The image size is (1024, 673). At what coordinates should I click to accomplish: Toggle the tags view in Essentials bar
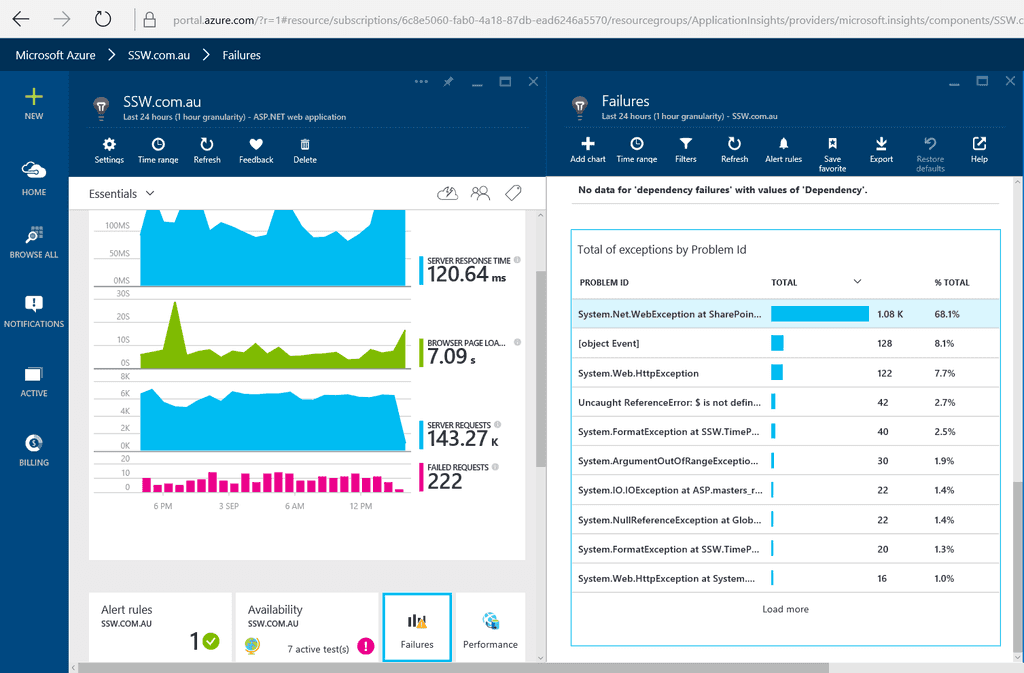(x=513, y=192)
